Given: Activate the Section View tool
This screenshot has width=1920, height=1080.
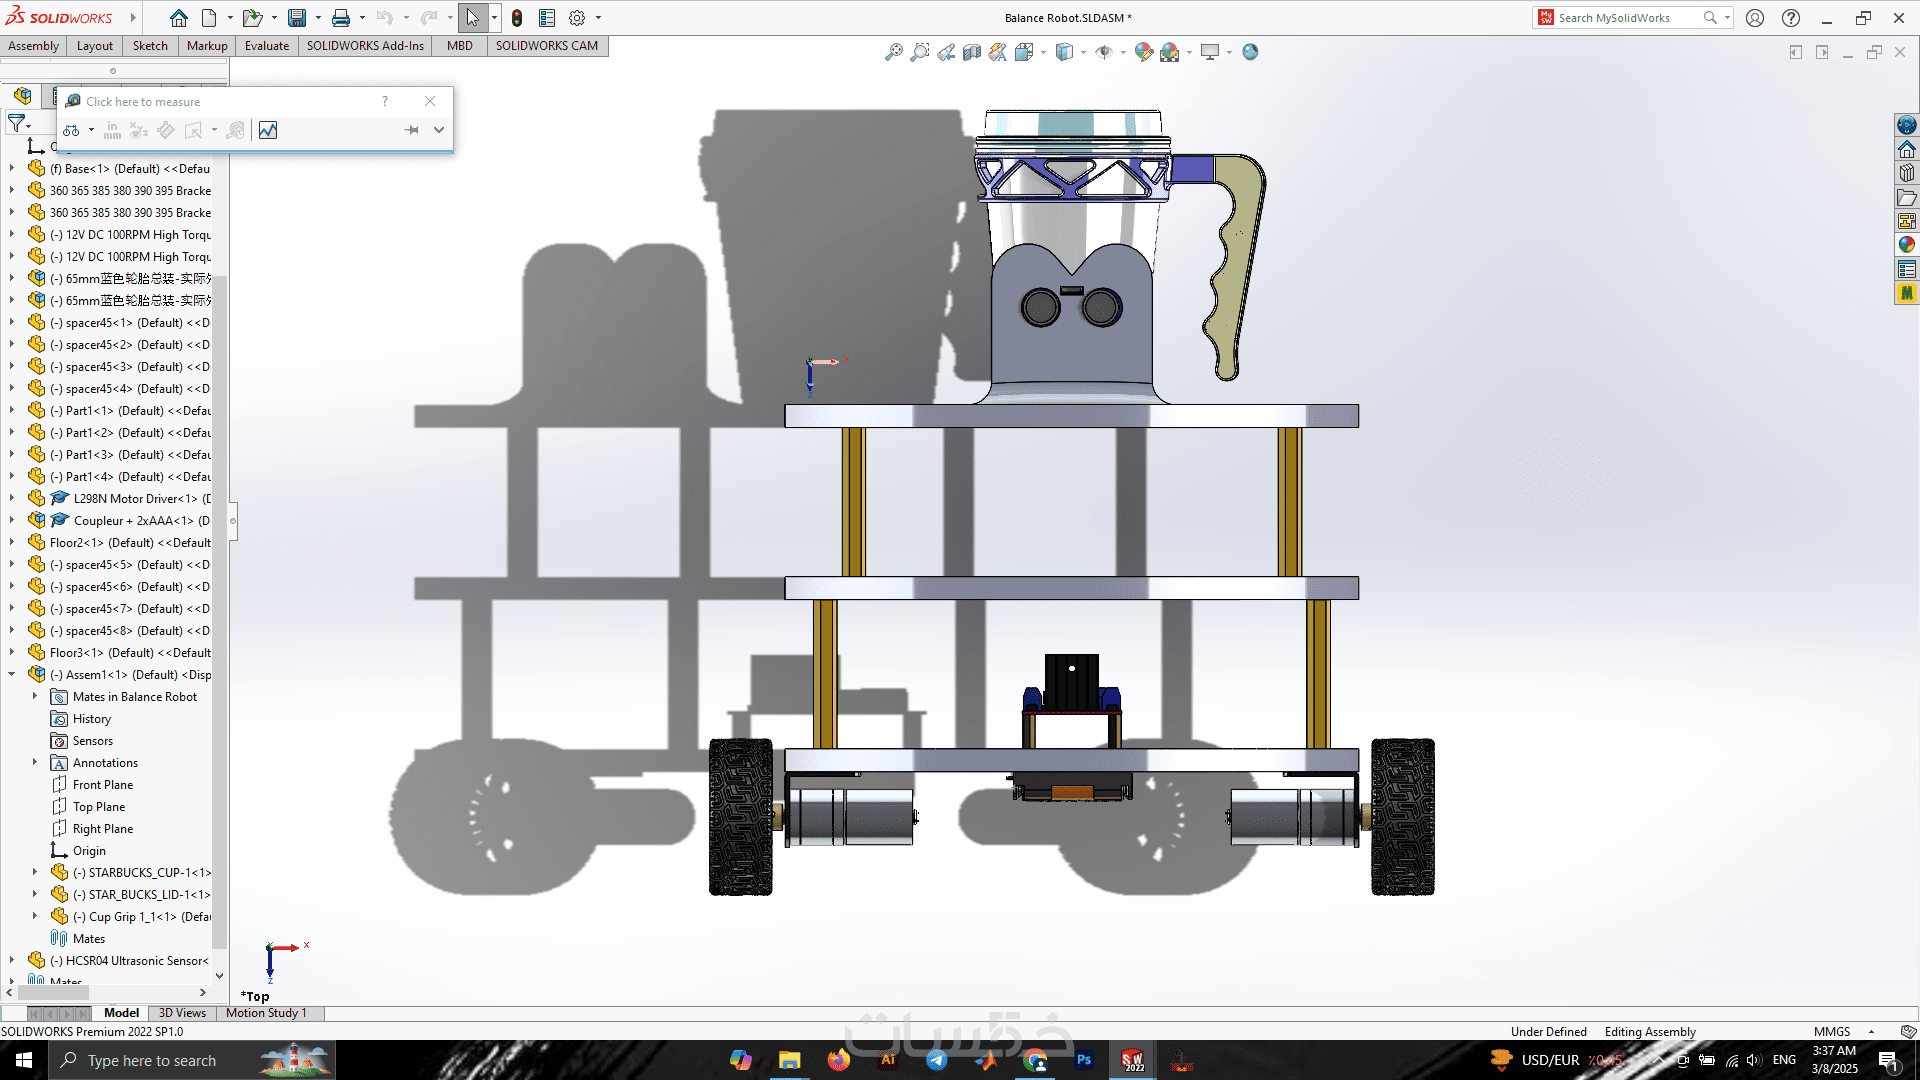Looking at the screenshot, I should pos(972,52).
